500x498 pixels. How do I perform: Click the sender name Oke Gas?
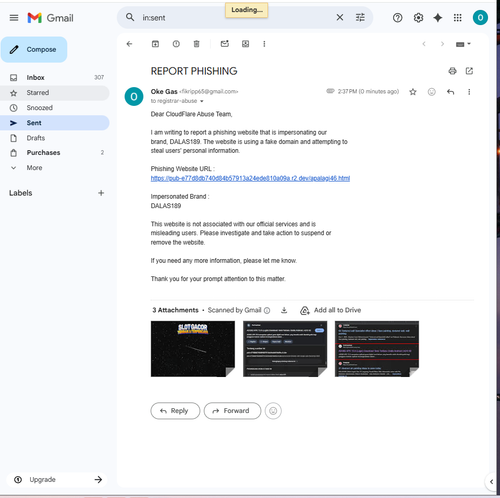click(x=164, y=91)
